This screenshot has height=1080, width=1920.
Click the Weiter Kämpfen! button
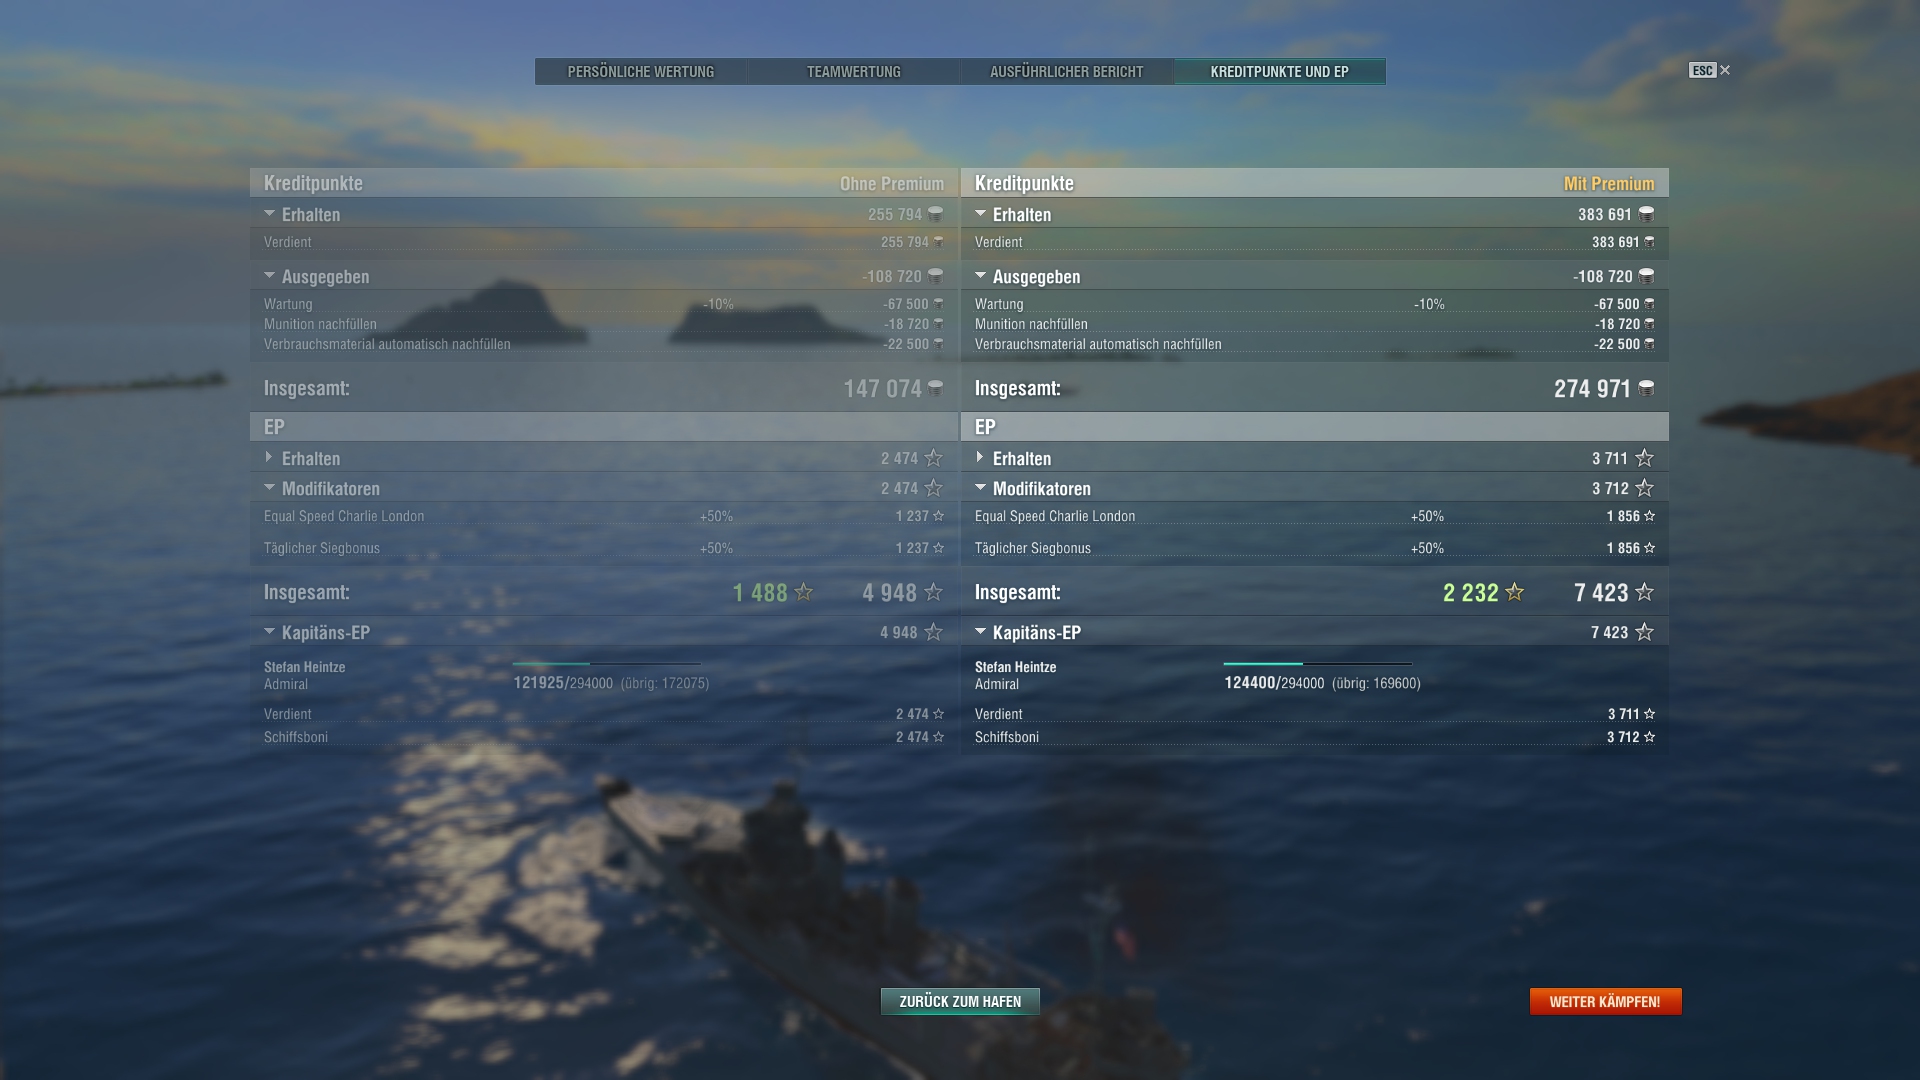(1605, 1001)
